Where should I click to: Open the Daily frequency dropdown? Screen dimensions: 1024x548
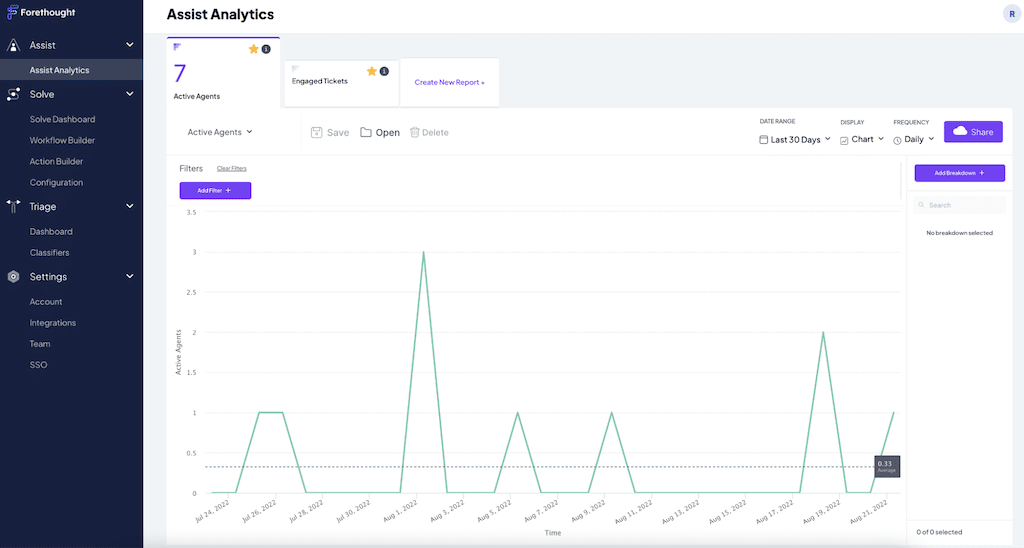914,140
